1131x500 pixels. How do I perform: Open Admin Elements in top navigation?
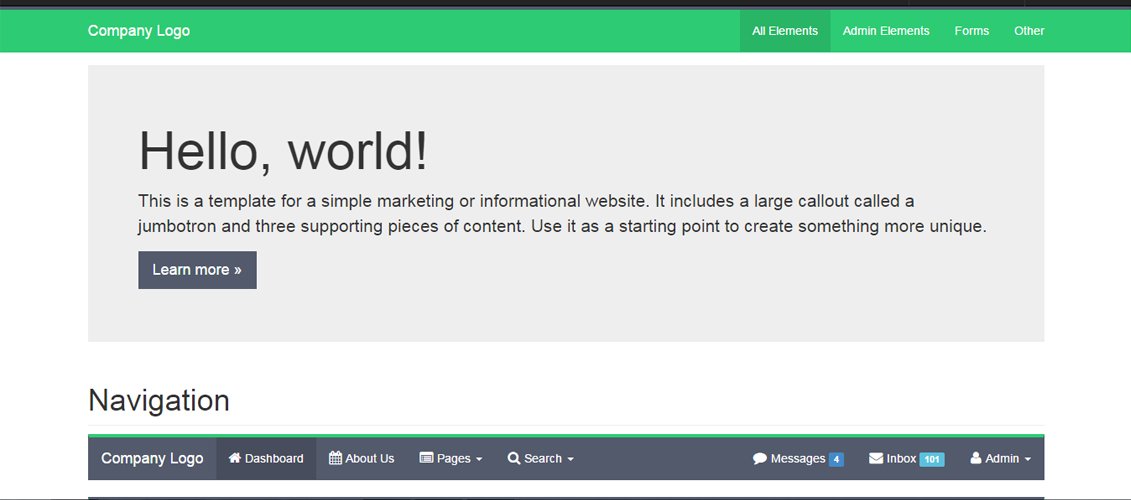coord(886,31)
